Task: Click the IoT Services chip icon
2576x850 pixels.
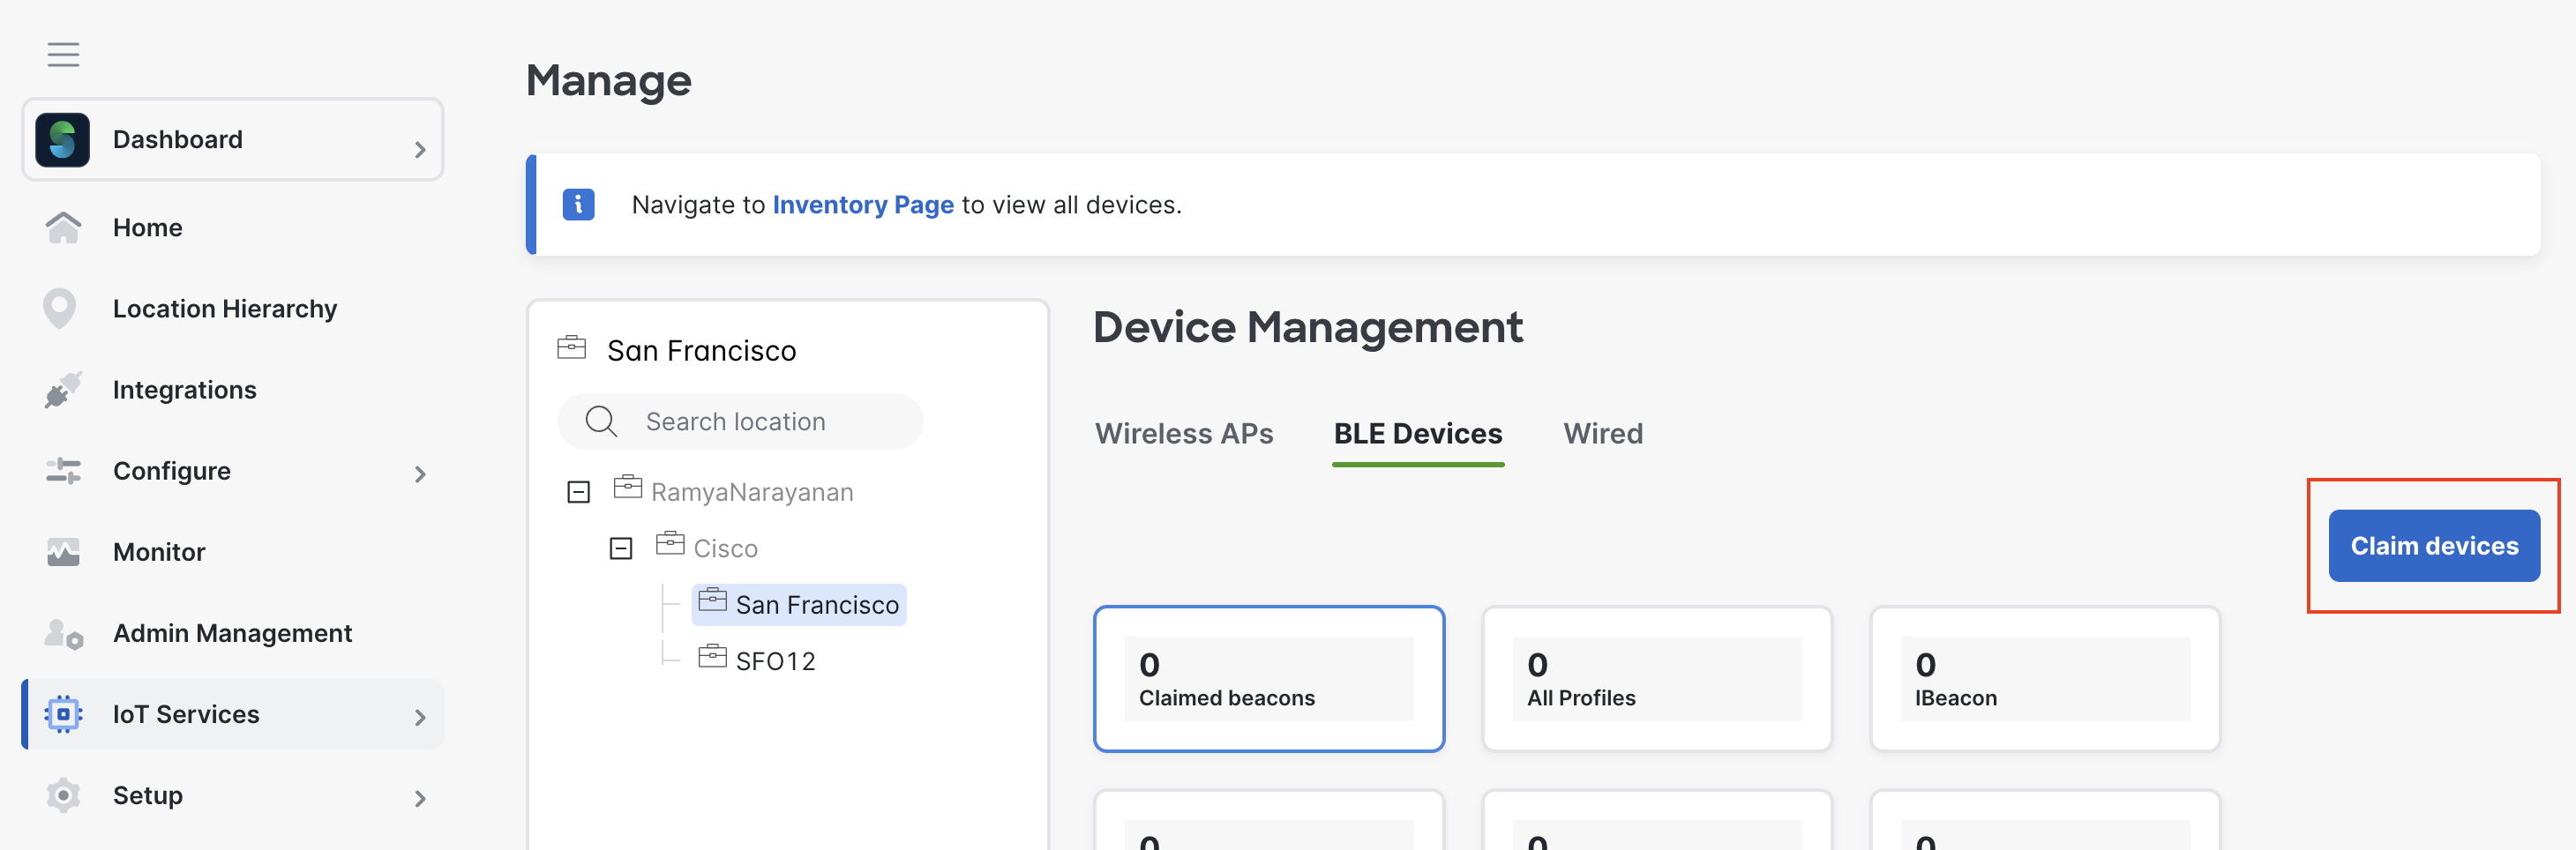Action: coord(63,714)
